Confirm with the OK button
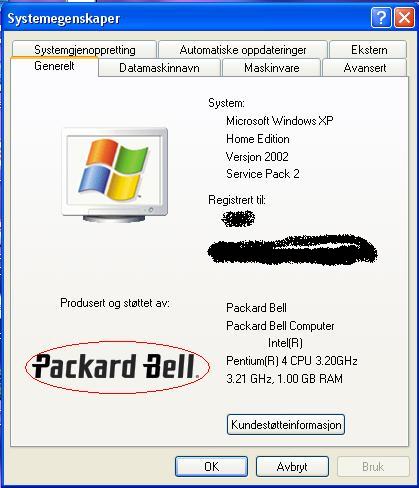 211,467
